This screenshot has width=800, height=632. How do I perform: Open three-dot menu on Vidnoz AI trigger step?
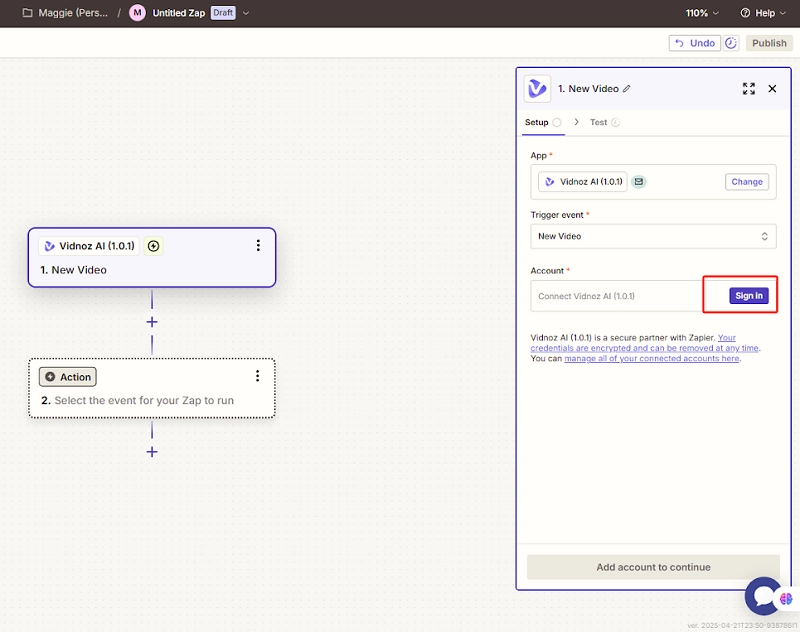[258, 246]
